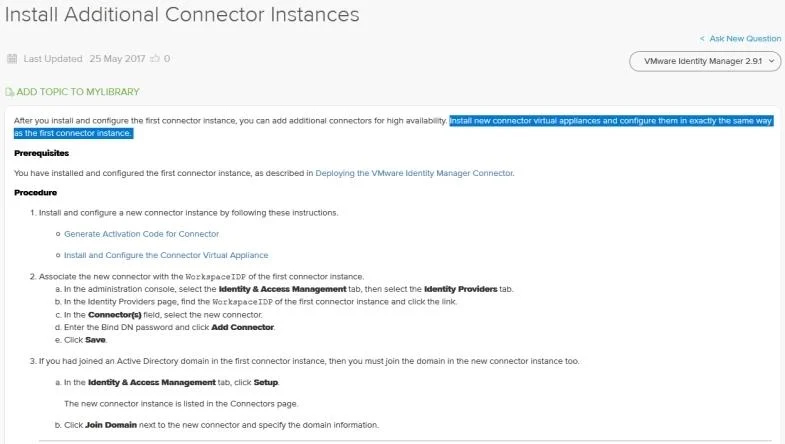
Task: Click ADD TOPIC TO MYLIBRARY
Action: tap(78, 92)
